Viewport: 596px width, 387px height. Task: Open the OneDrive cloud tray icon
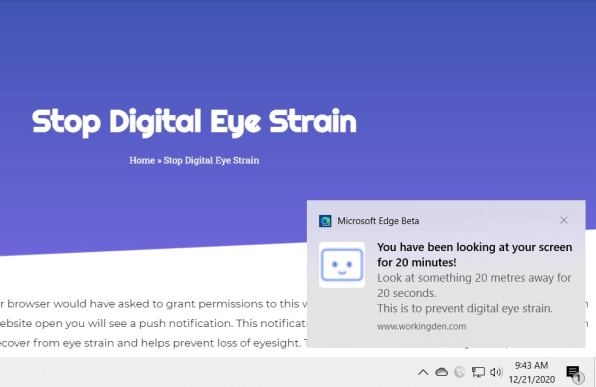point(441,372)
